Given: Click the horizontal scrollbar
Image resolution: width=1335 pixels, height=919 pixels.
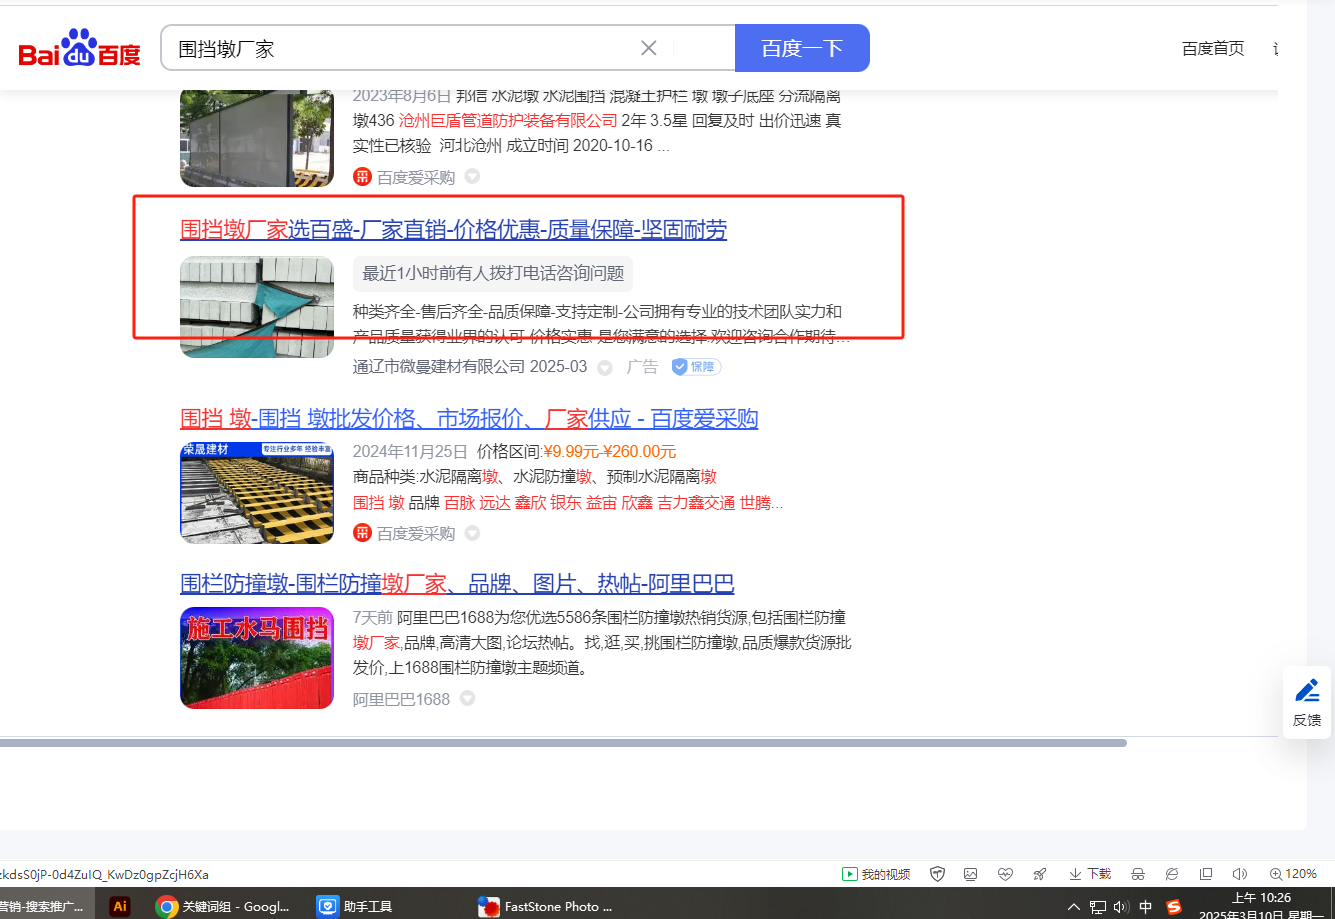Looking at the screenshot, I should pos(563,743).
